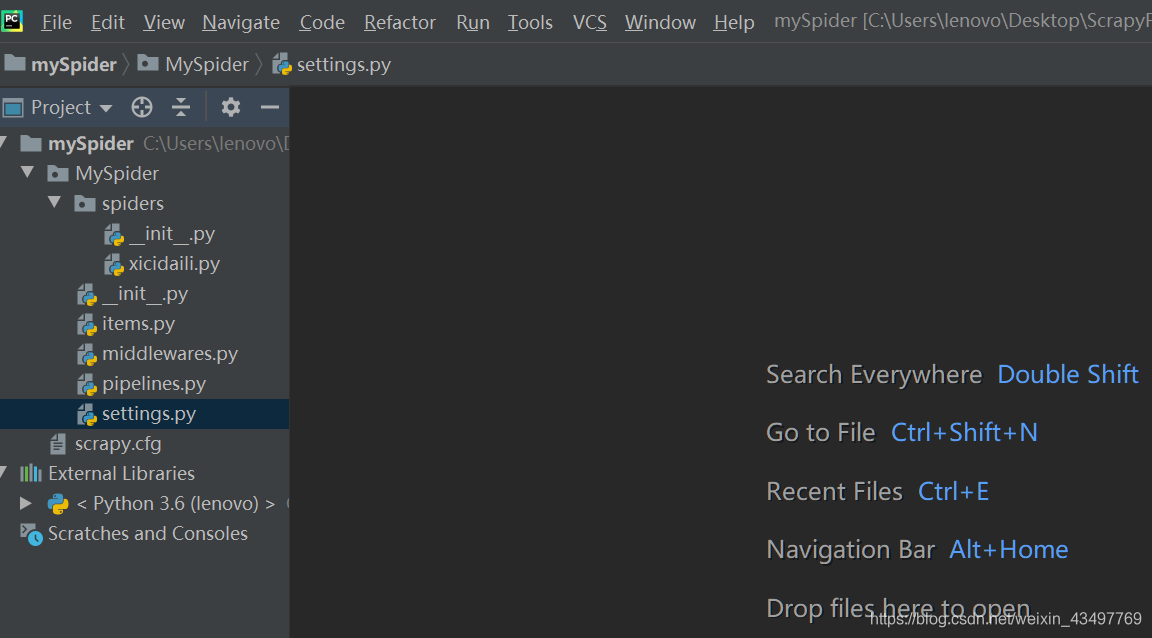Open the Navigate menu

pos(241,23)
